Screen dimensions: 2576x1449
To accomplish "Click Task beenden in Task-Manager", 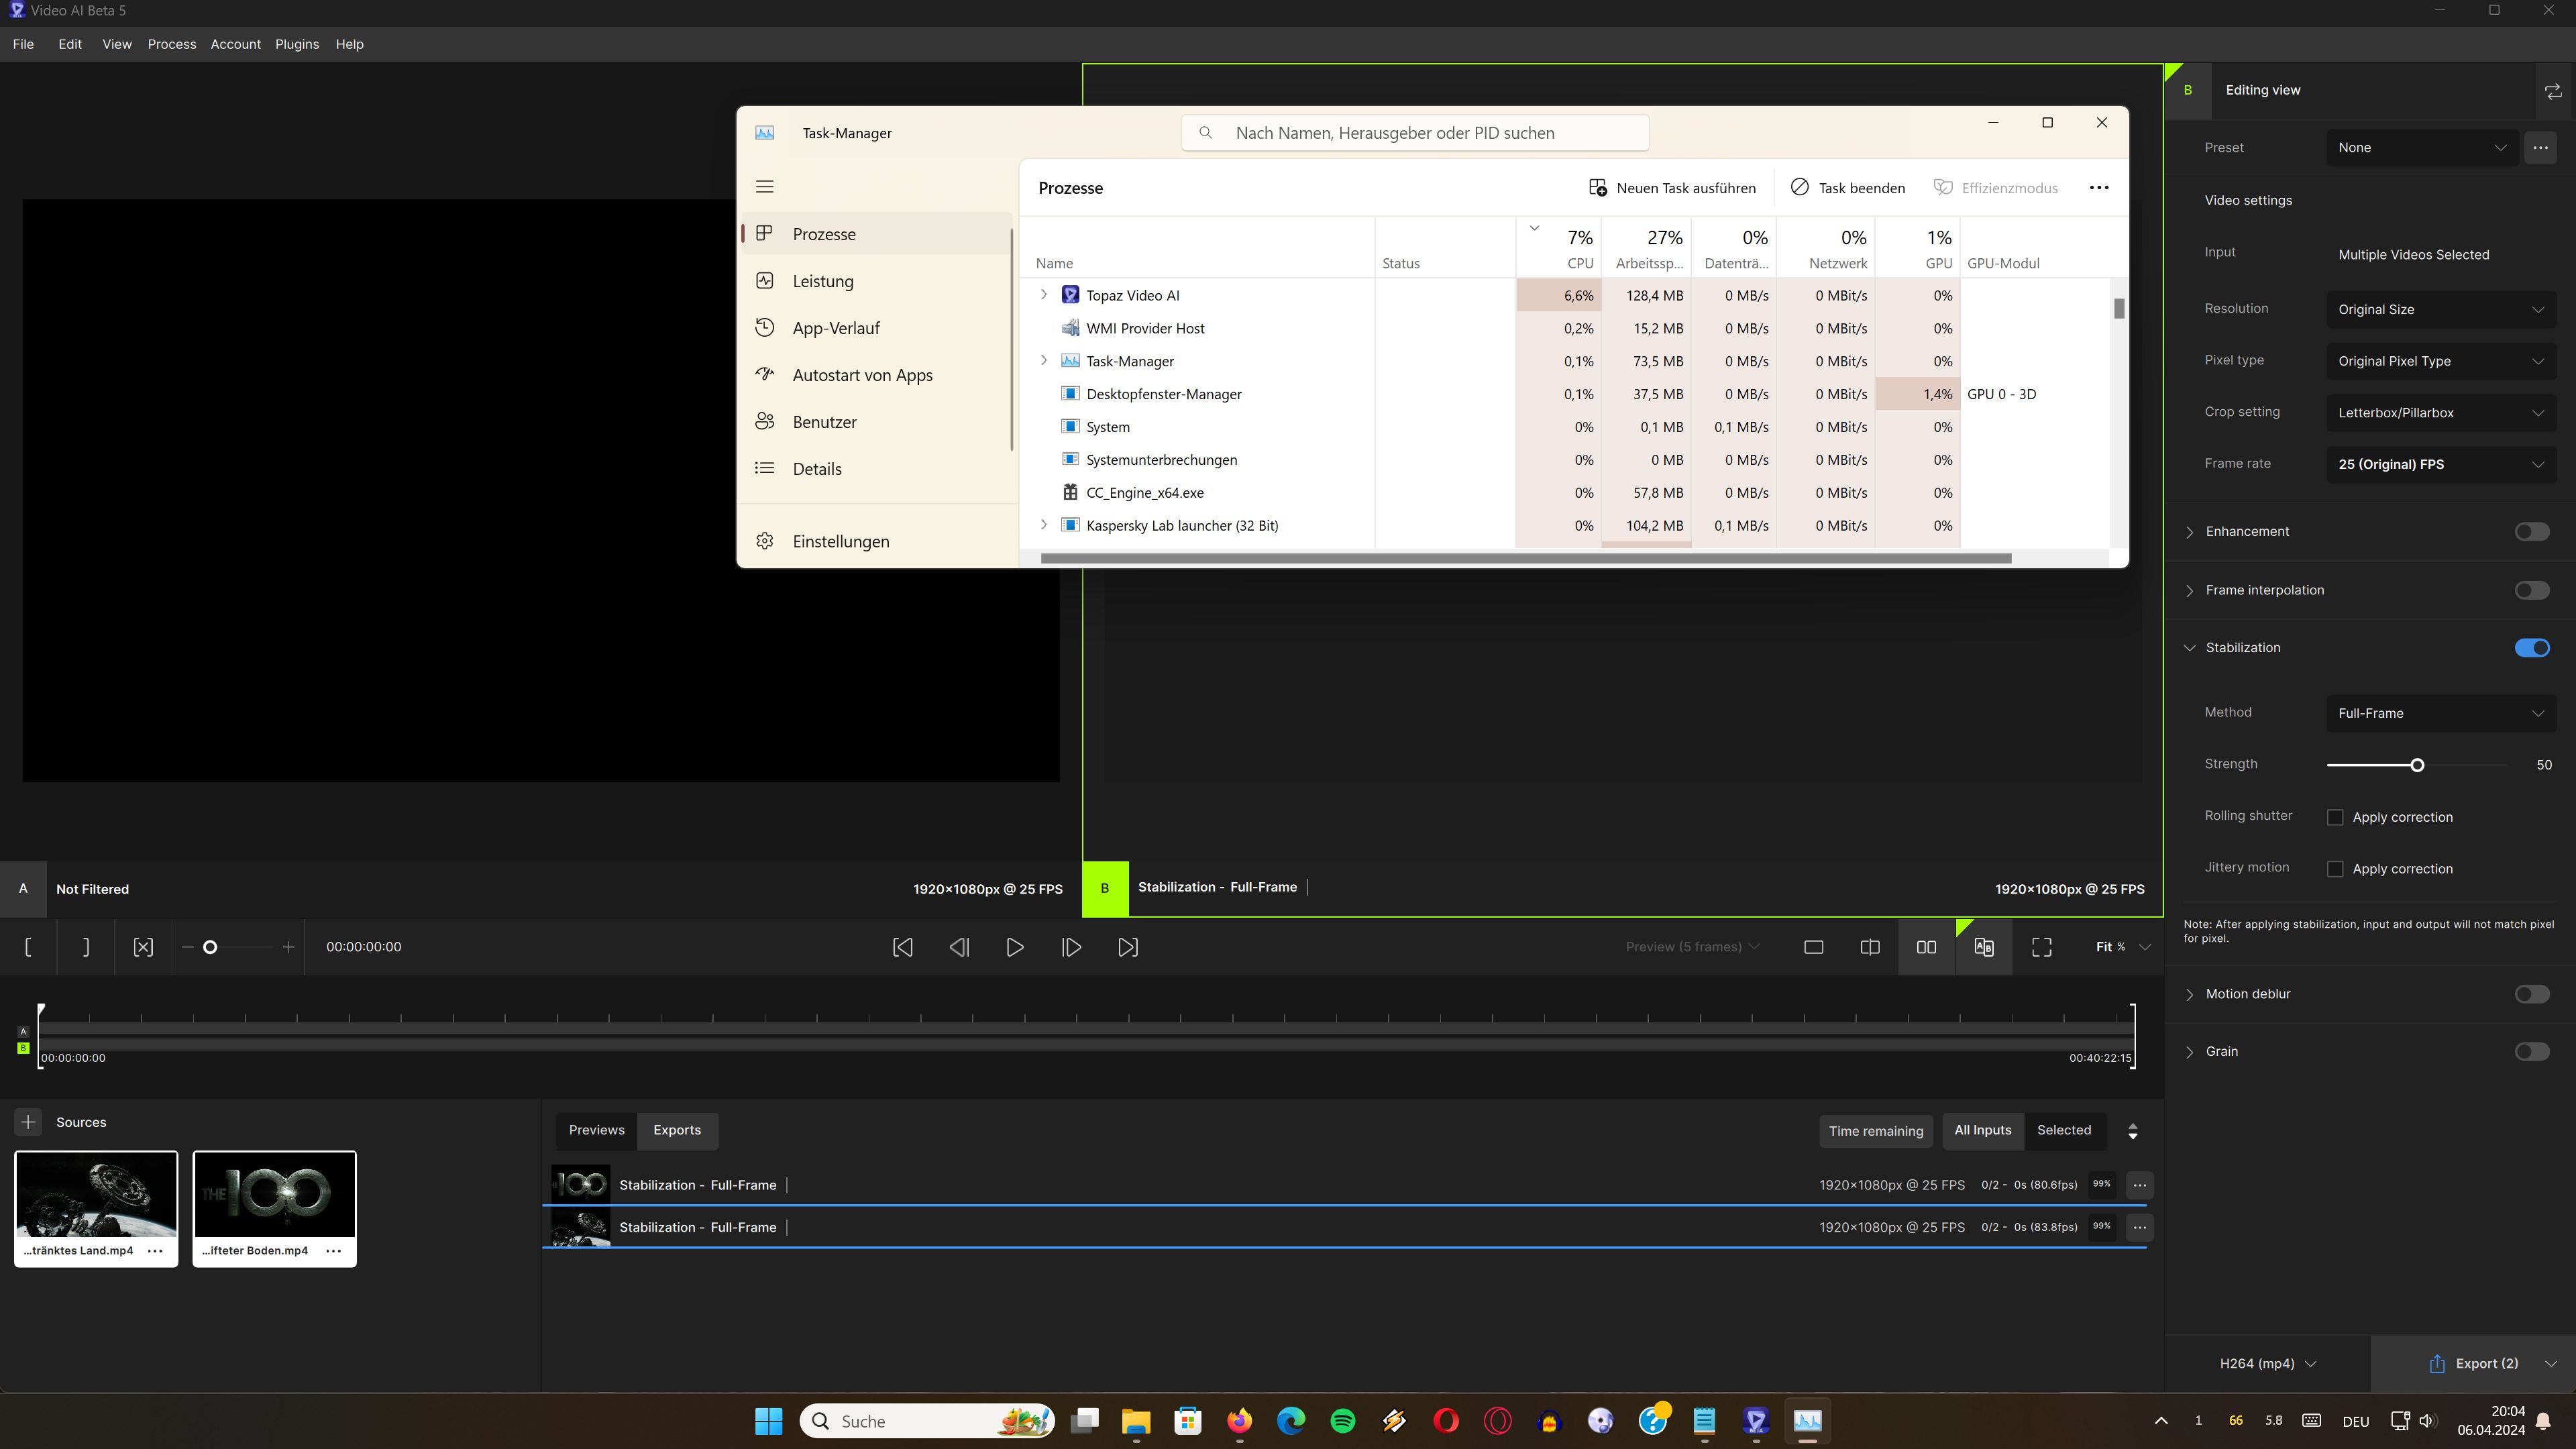I will pyautogui.click(x=1847, y=188).
